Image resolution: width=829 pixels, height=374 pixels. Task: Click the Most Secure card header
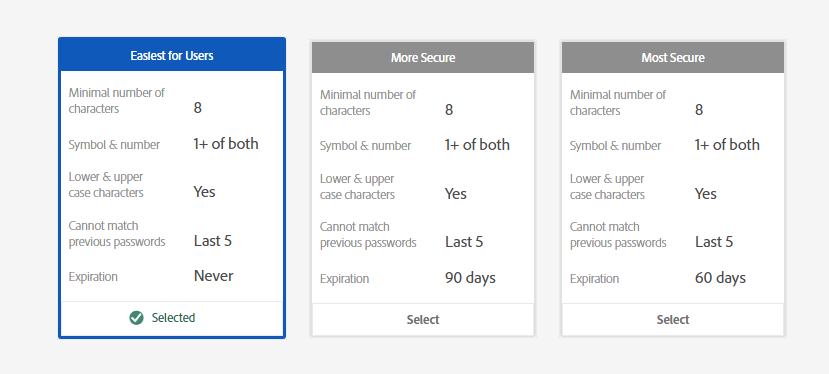point(673,58)
